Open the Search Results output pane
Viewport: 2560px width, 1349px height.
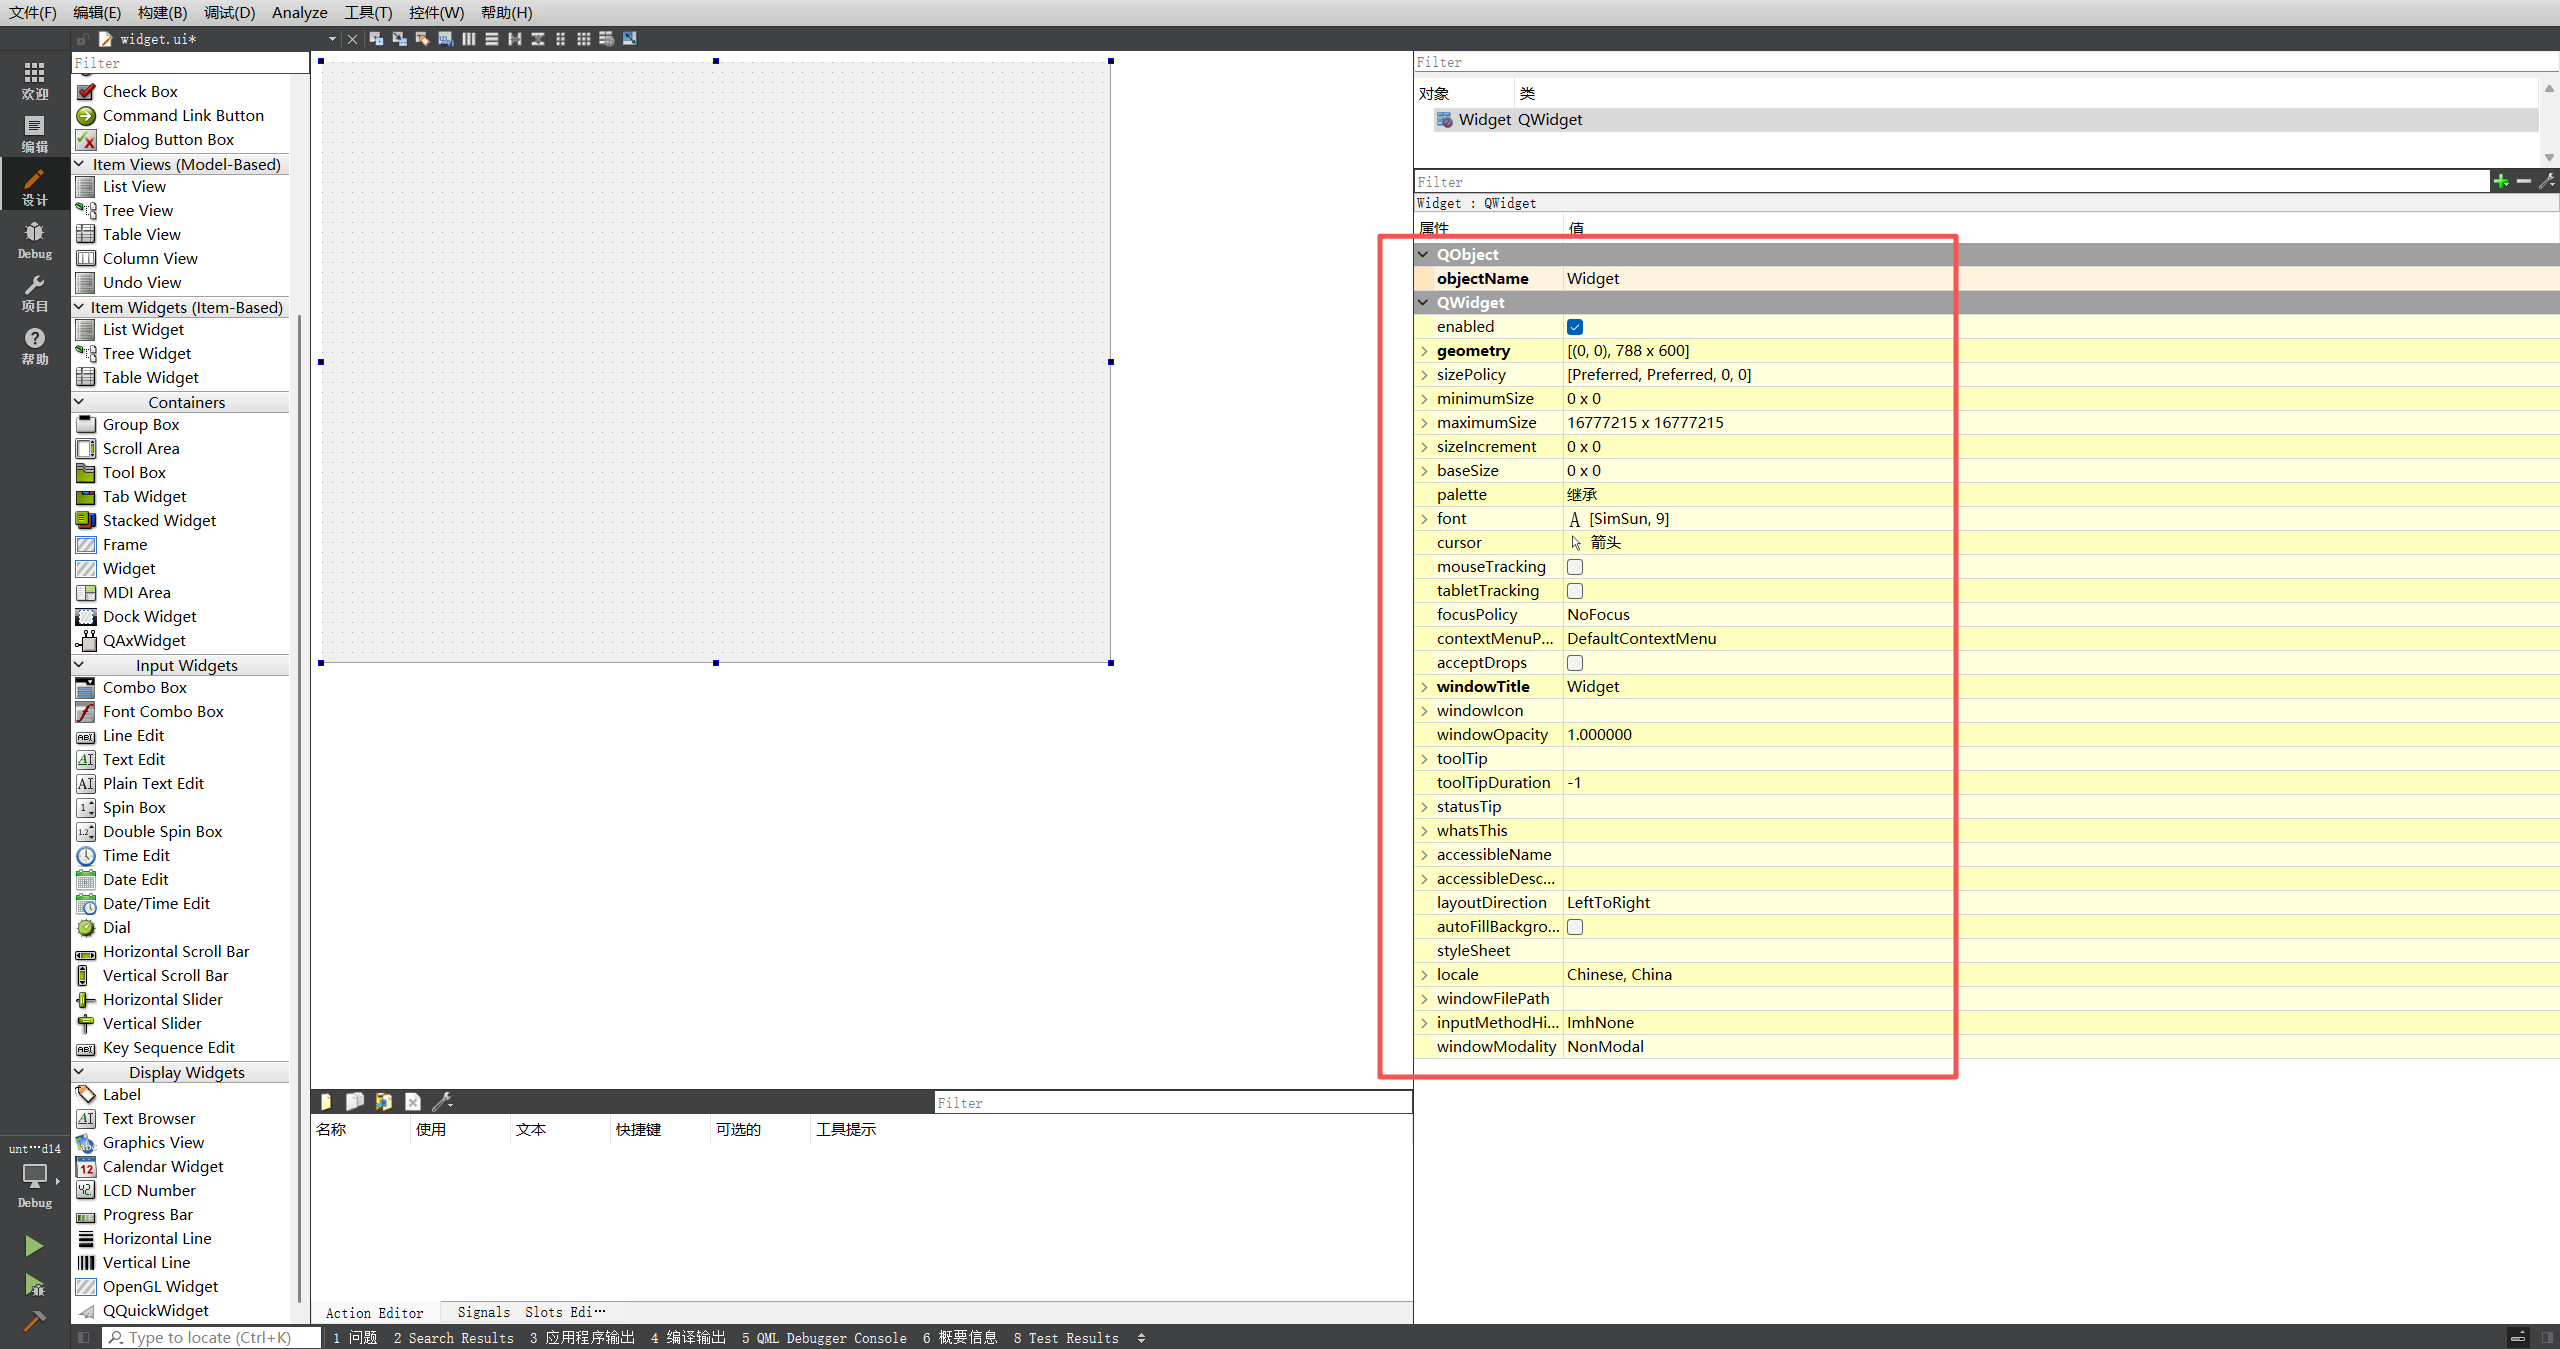click(453, 1338)
